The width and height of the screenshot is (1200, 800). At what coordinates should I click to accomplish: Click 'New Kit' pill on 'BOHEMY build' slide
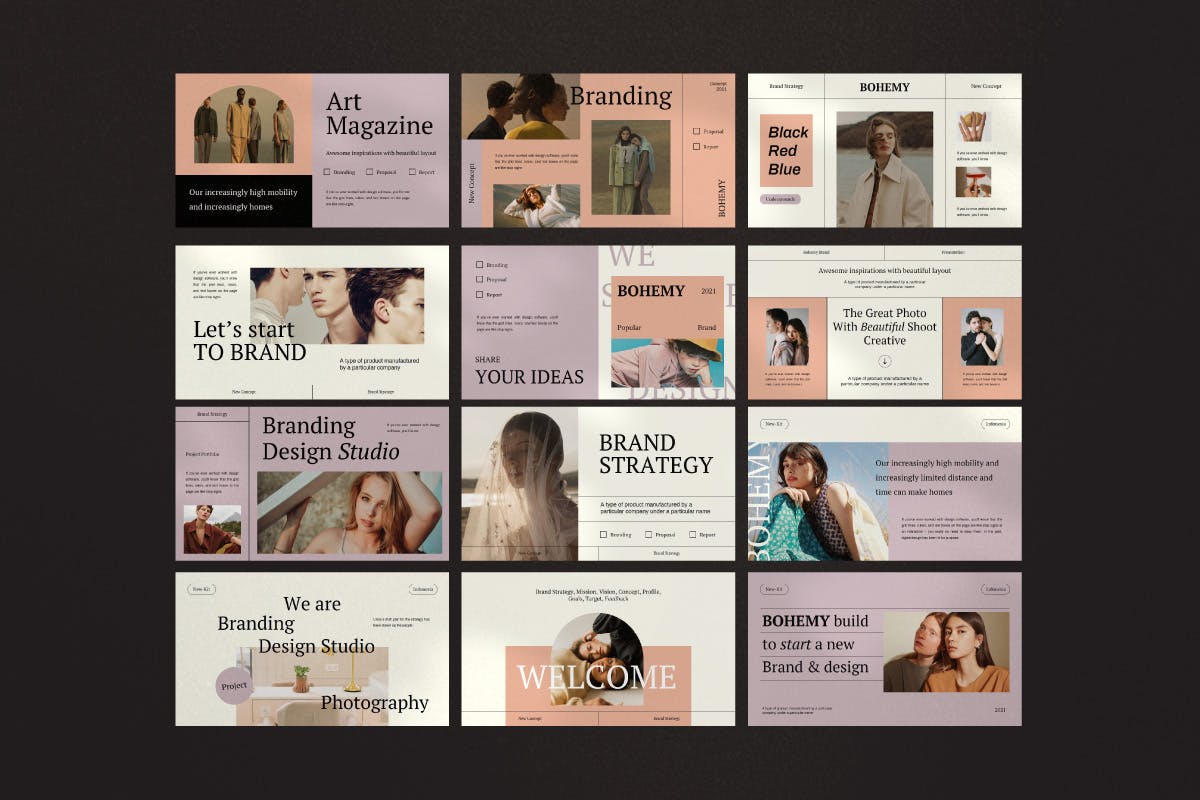point(774,590)
